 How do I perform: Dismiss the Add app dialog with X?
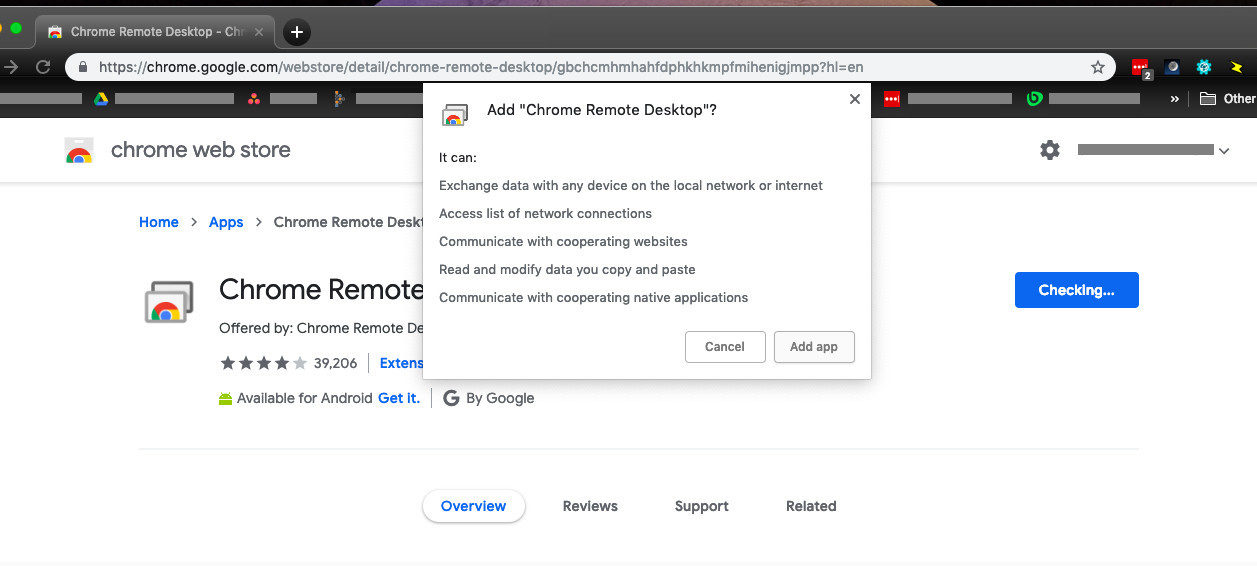[854, 99]
